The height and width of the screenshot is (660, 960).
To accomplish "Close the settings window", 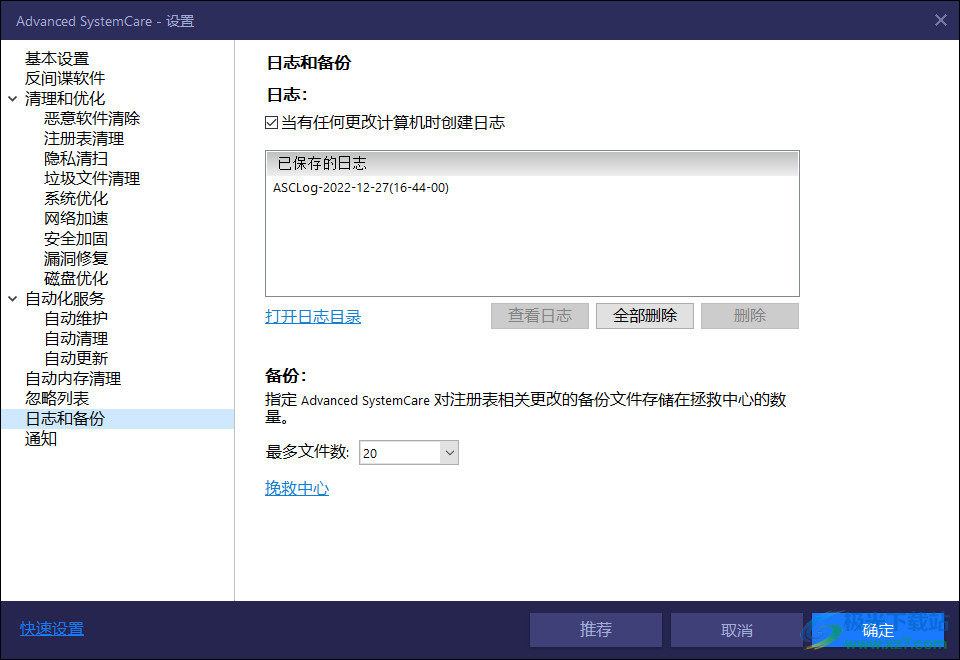I will (941, 20).
